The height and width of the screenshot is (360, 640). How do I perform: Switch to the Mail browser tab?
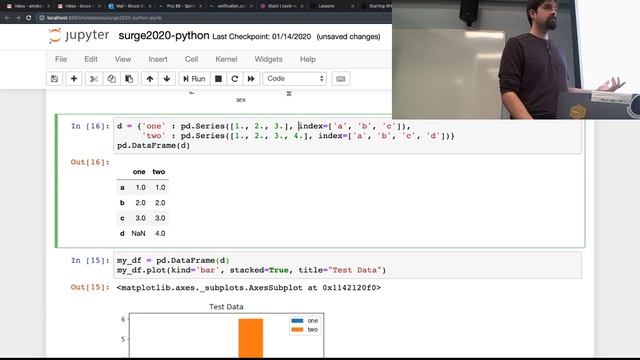pyautogui.click(x=129, y=6)
